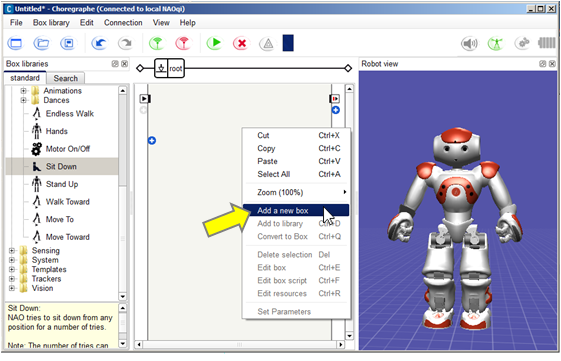Screen dimensions: 561x361
Task: Expand the System folder
Action: [x=11, y=260]
